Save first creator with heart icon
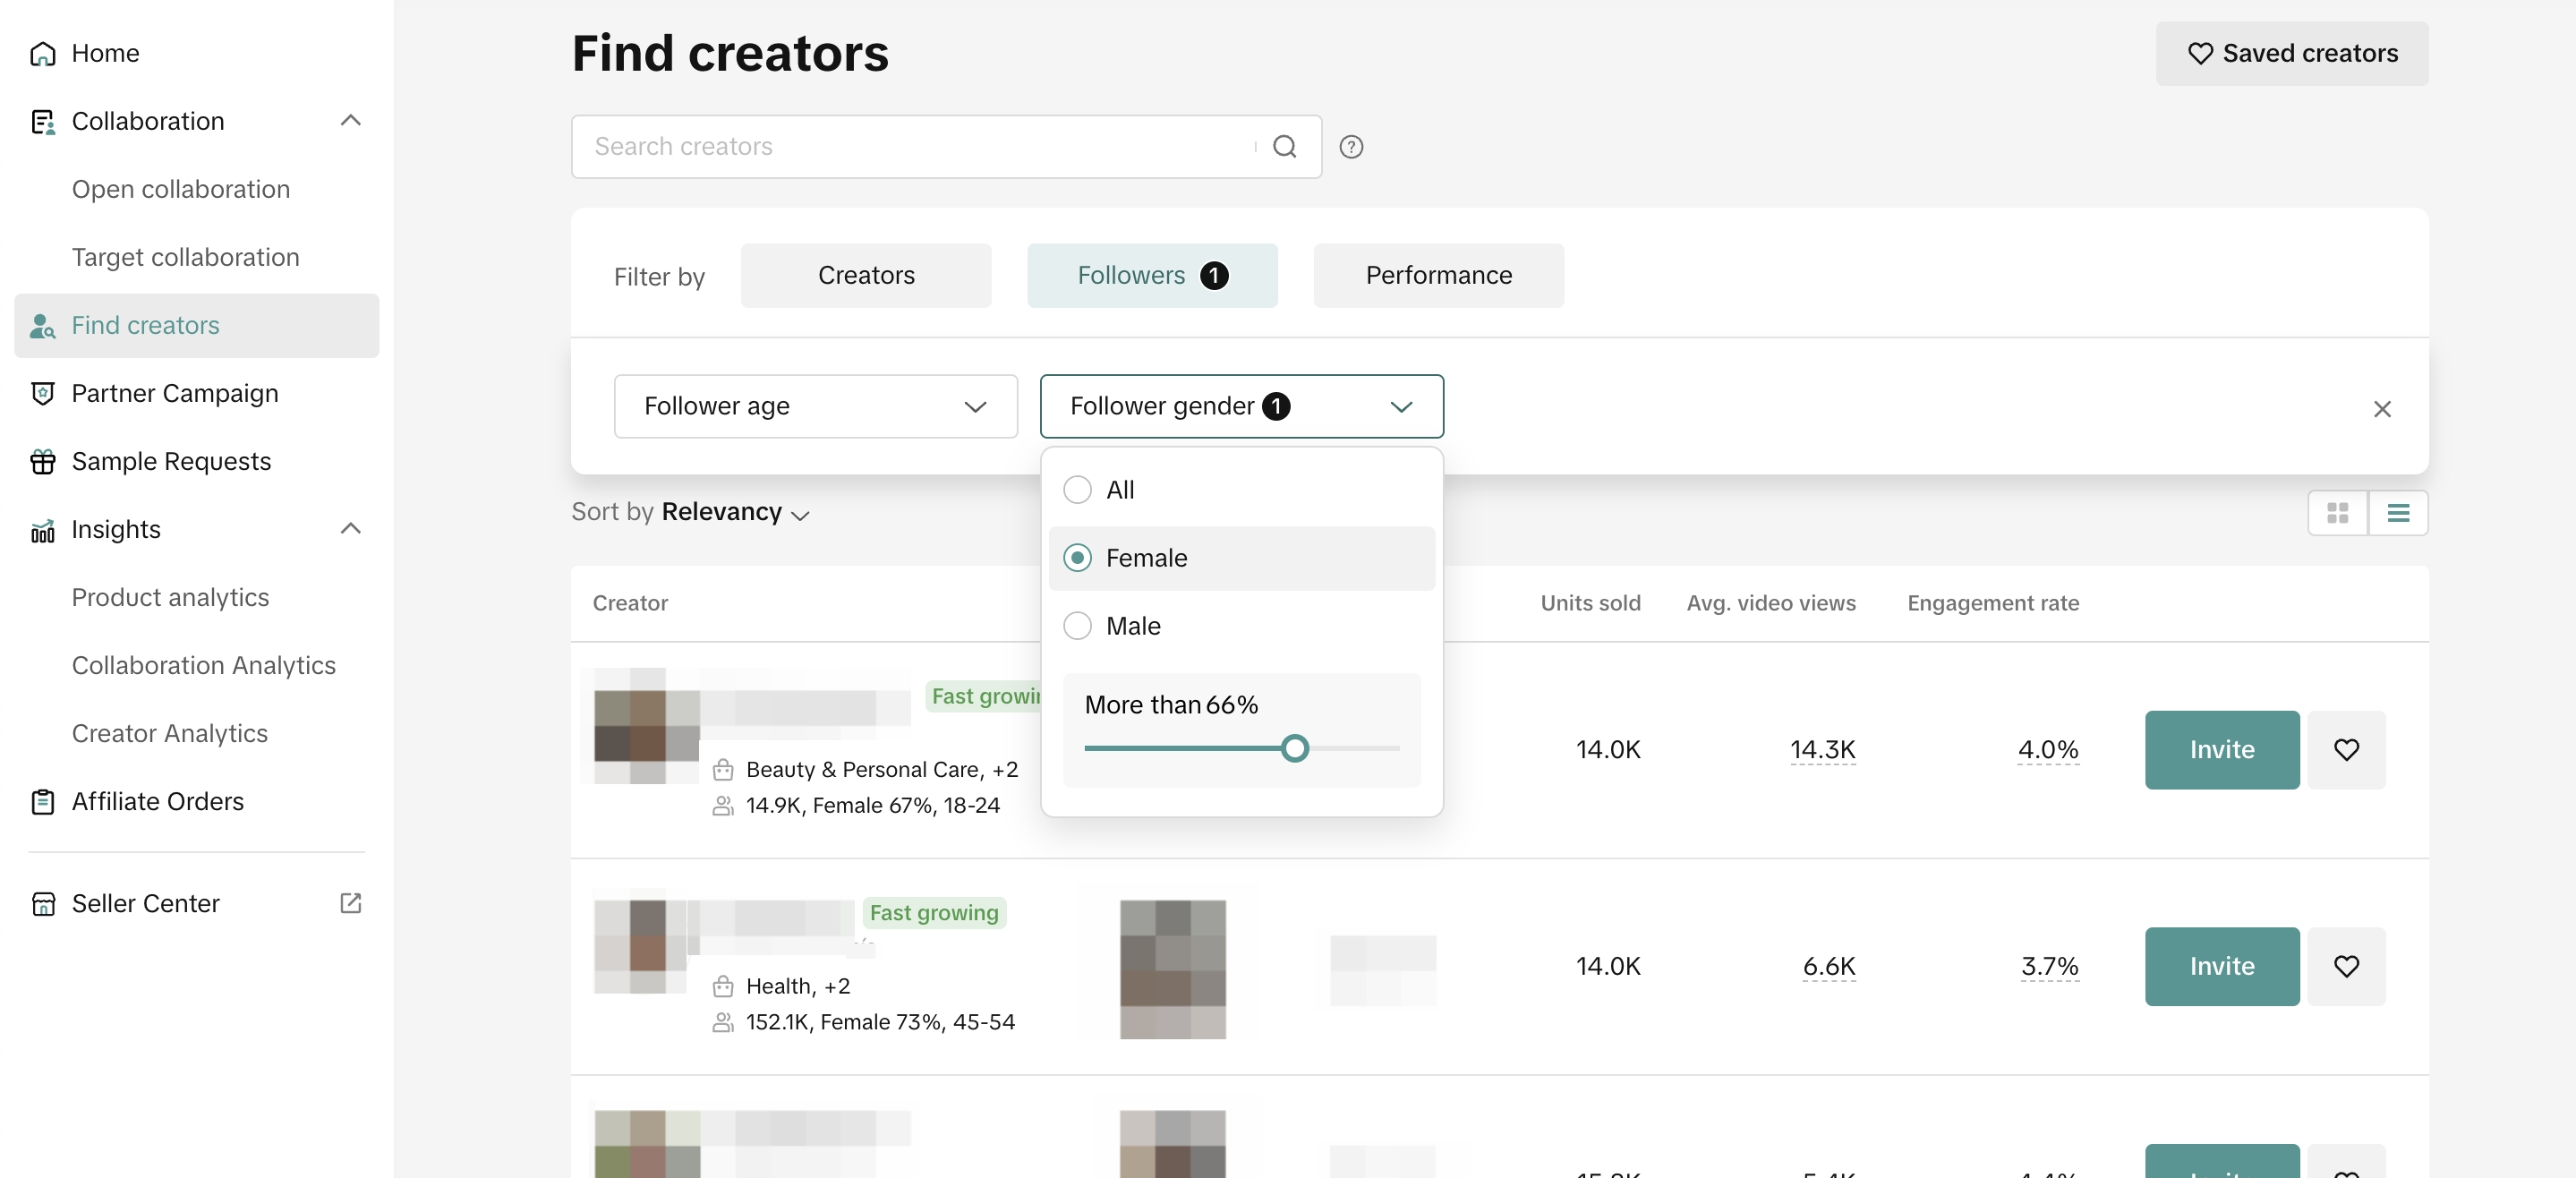Image resolution: width=2576 pixels, height=1178 pixels. coord(2346,750)
